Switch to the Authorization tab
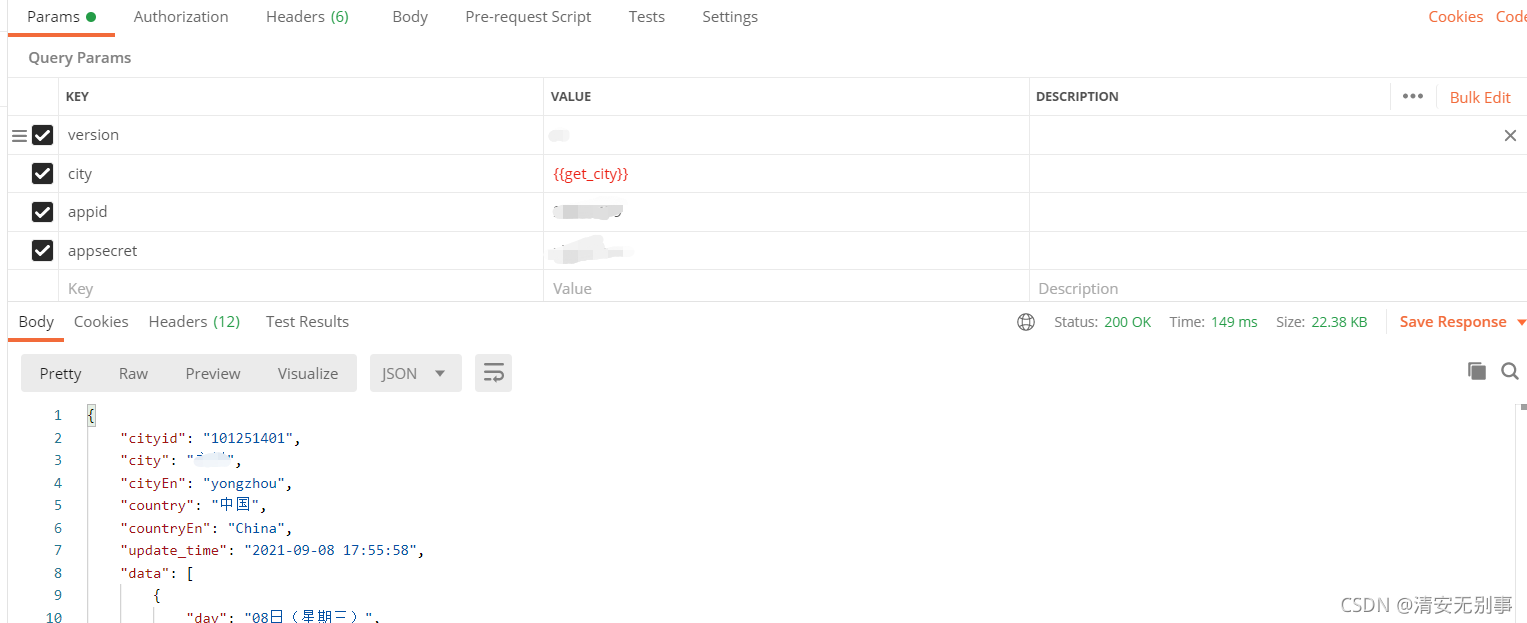 point(181,17)
